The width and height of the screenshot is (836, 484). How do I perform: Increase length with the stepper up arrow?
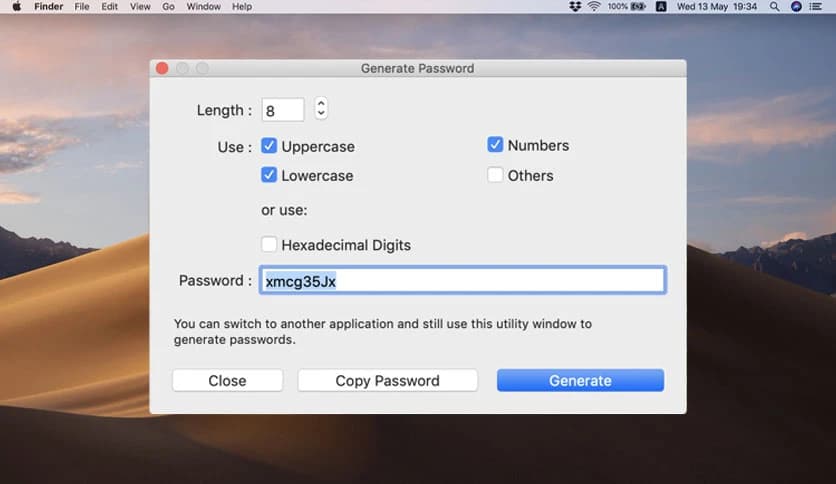coord(320,103)
